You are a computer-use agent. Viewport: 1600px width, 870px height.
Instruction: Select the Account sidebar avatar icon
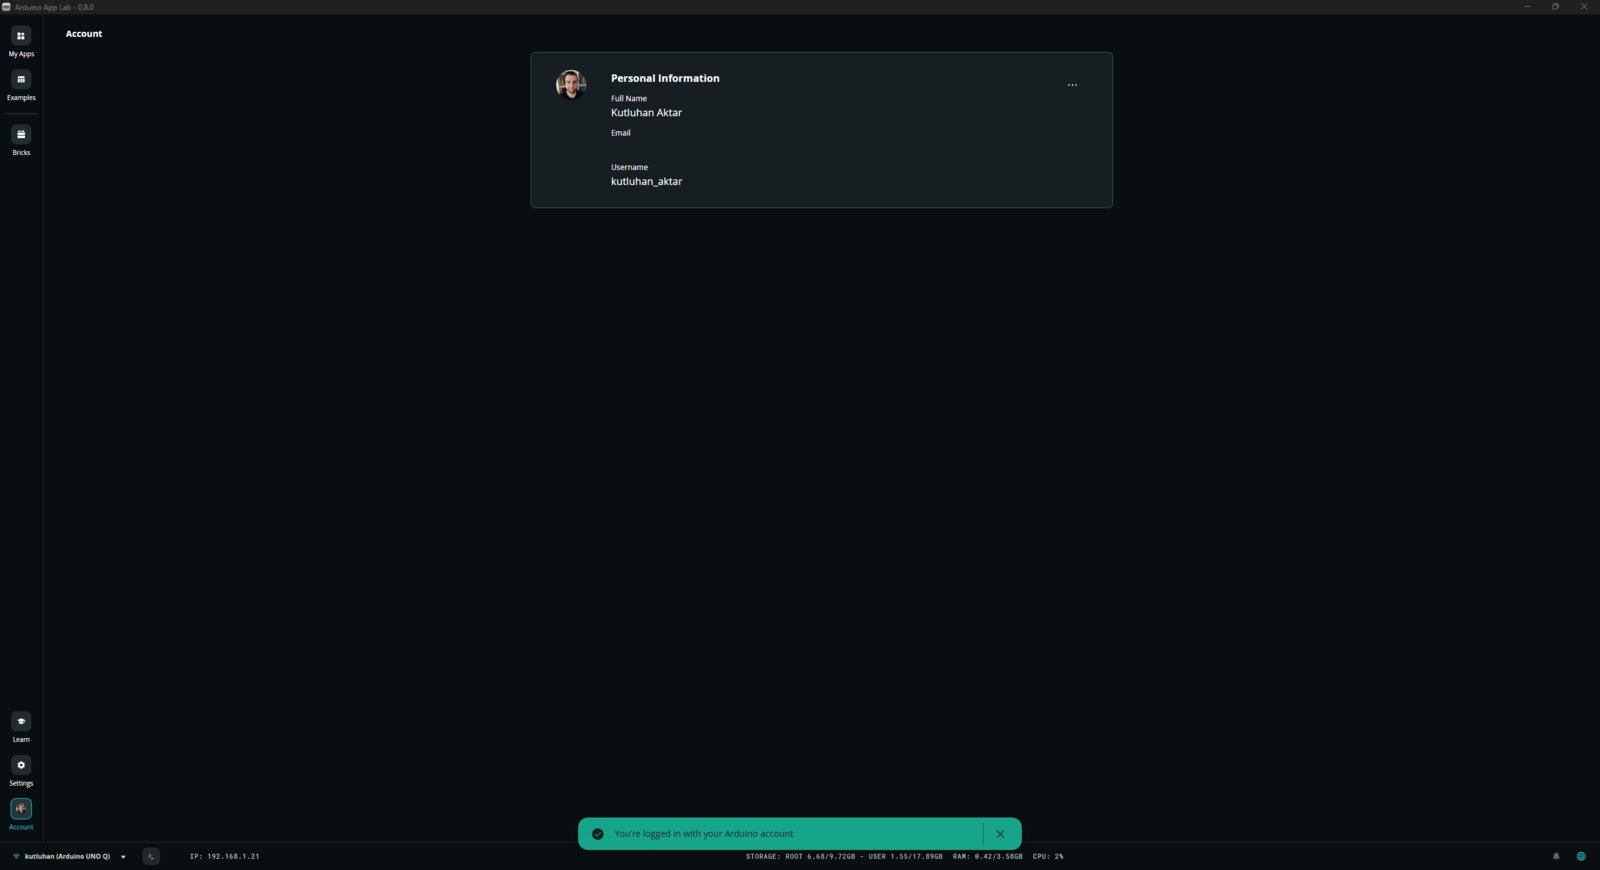coord(21,808)
